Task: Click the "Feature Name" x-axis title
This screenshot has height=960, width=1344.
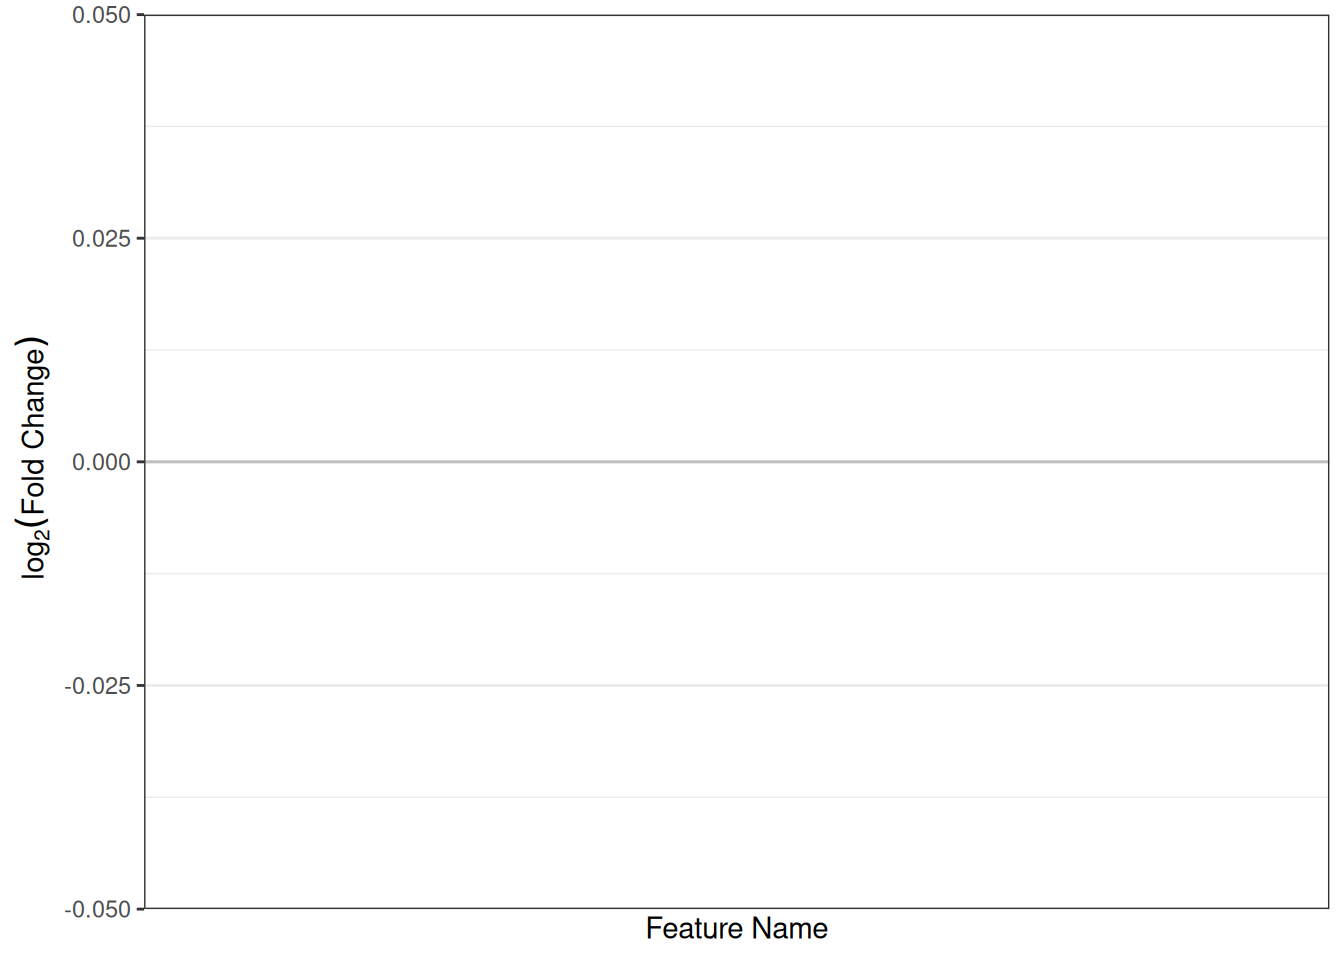Action: pos(736,929)
